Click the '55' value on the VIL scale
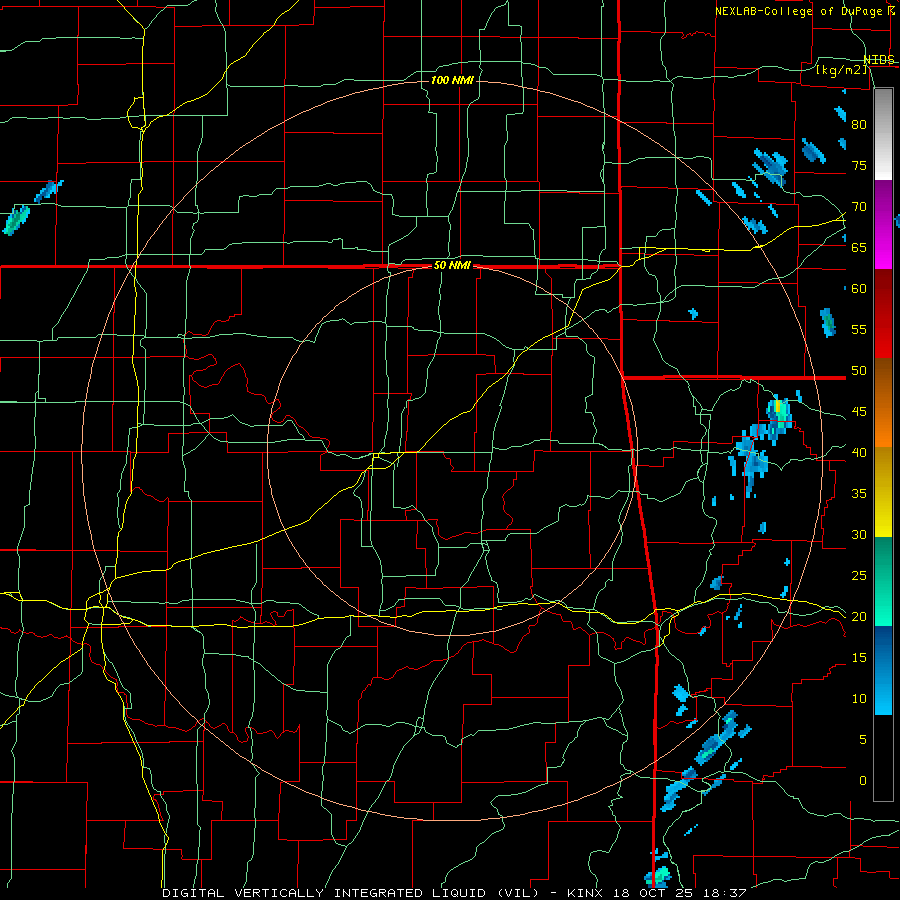900x900 pixels. (859, 330)
